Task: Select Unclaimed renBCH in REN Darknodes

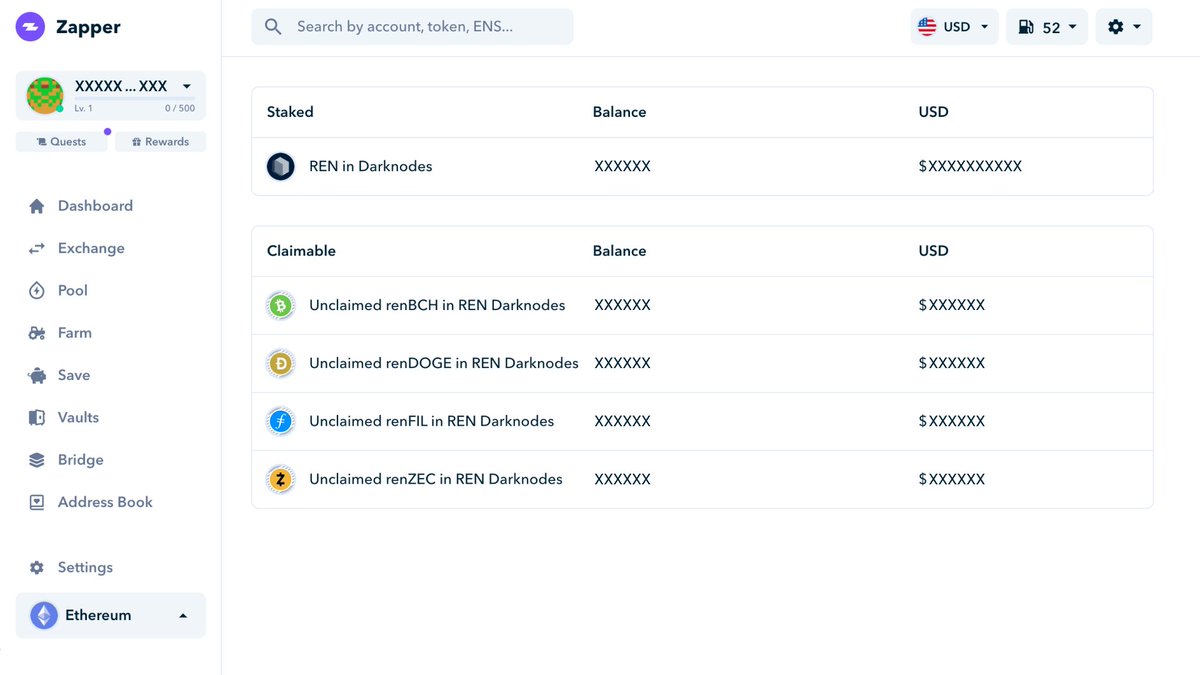Action: point(702,305)
